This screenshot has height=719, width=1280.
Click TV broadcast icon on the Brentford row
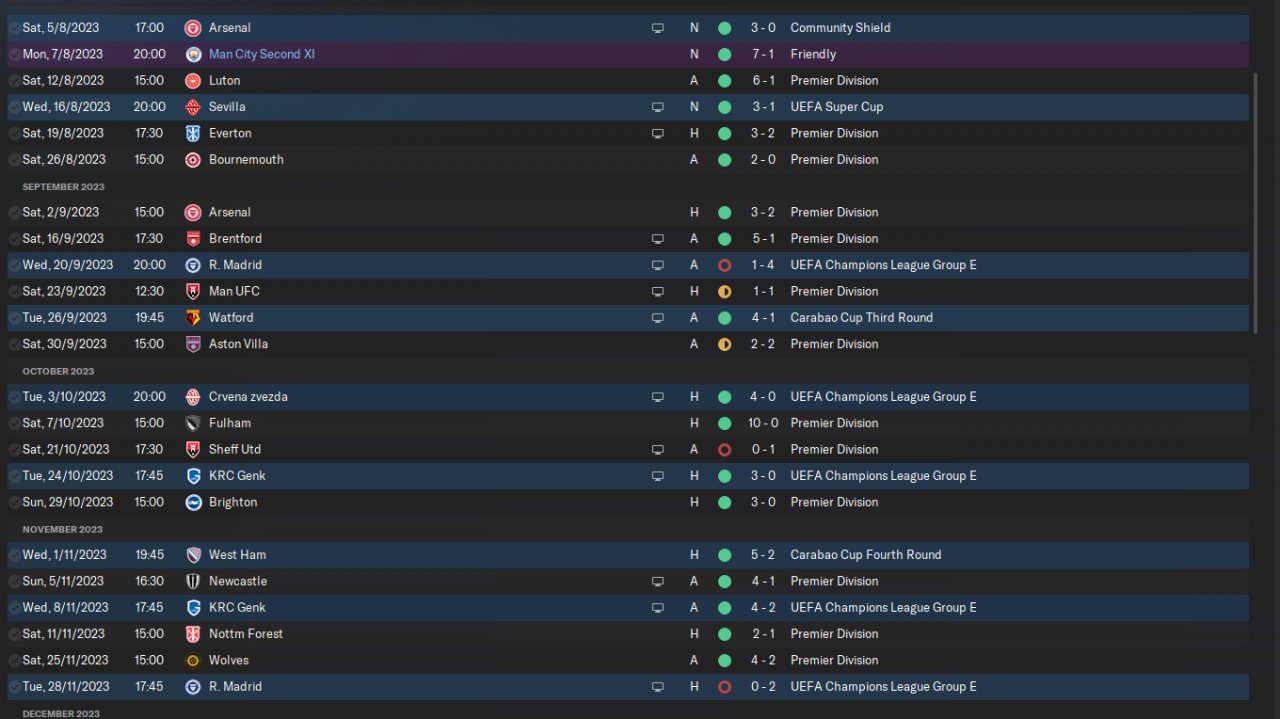tap(657, 239)
